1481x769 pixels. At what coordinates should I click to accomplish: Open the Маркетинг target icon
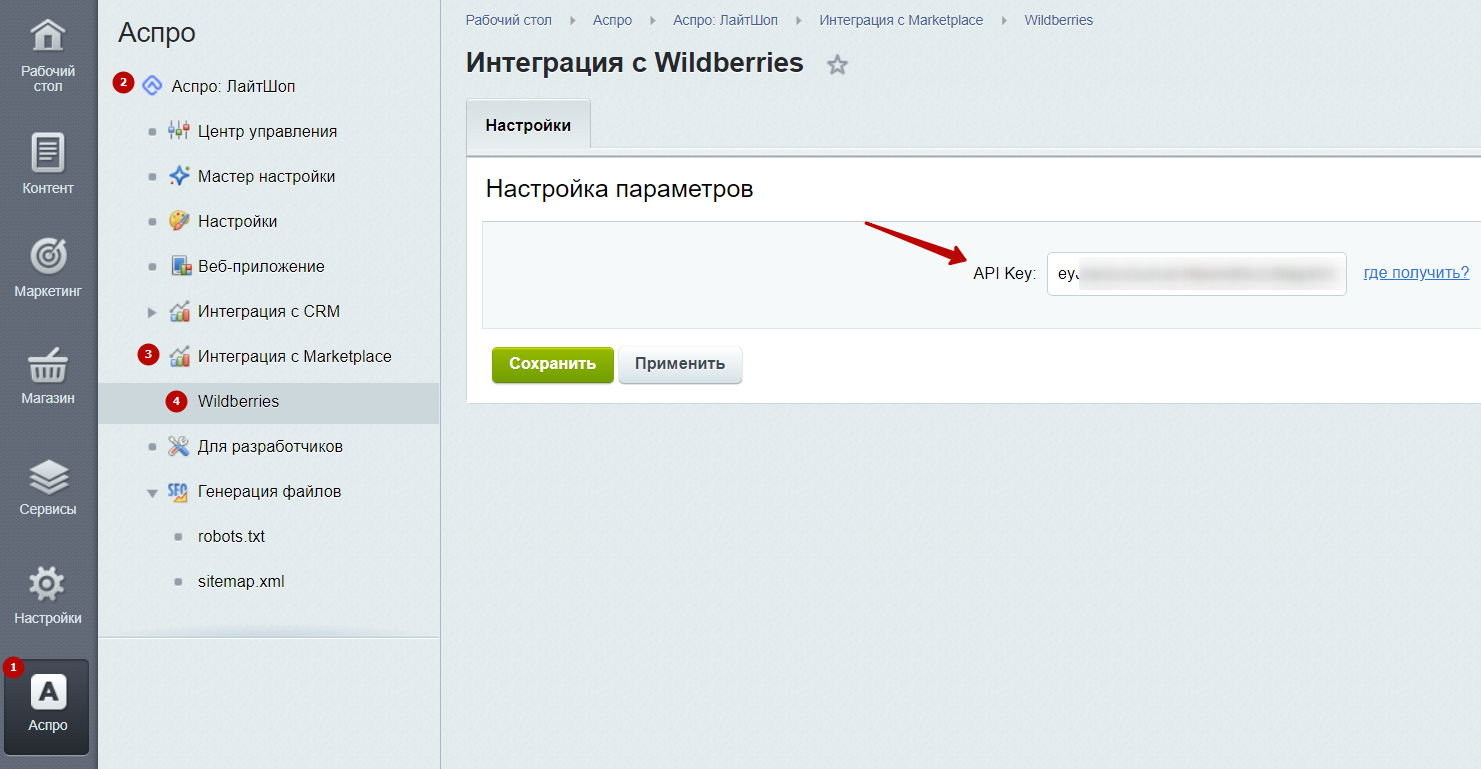point(48,256)
